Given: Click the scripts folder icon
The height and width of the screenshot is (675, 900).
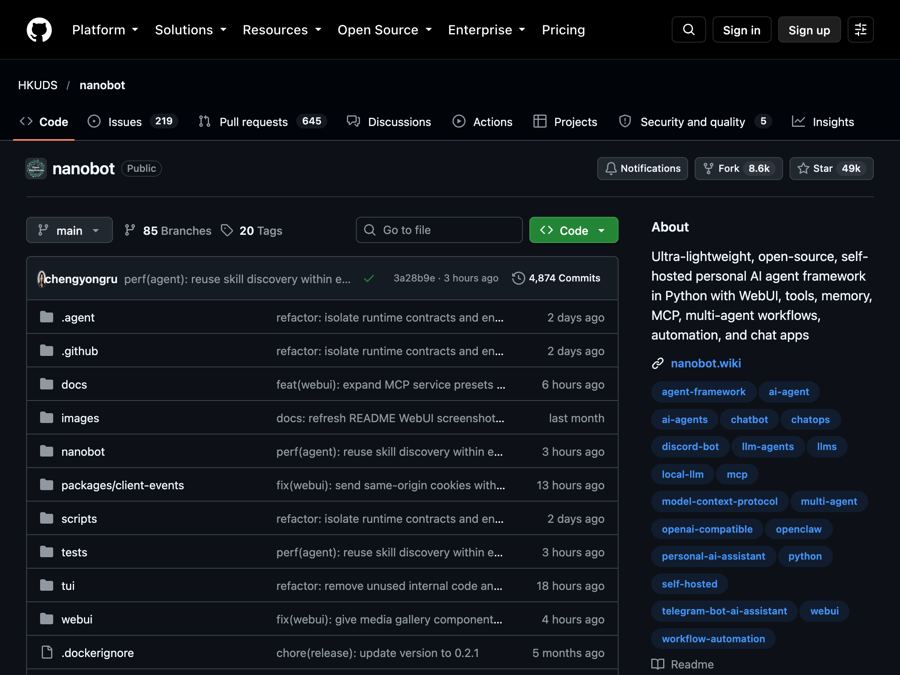Looking at the screenshot, I should tap(46, 519).
